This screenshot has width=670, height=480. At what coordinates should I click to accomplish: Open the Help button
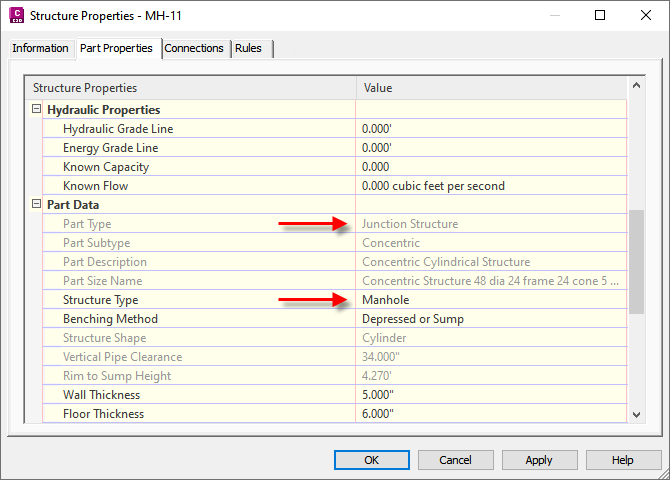[622, 460]
